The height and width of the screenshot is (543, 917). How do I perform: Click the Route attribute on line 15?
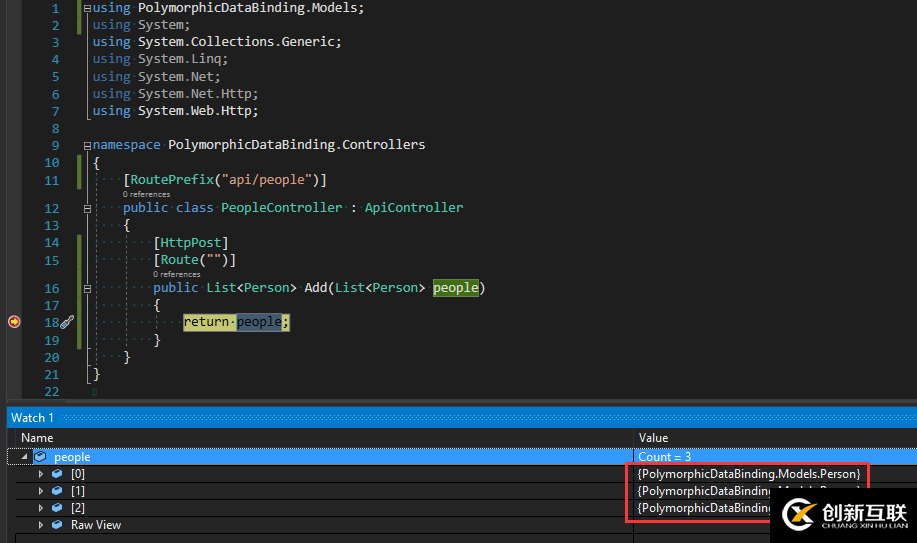click(180, 260)
